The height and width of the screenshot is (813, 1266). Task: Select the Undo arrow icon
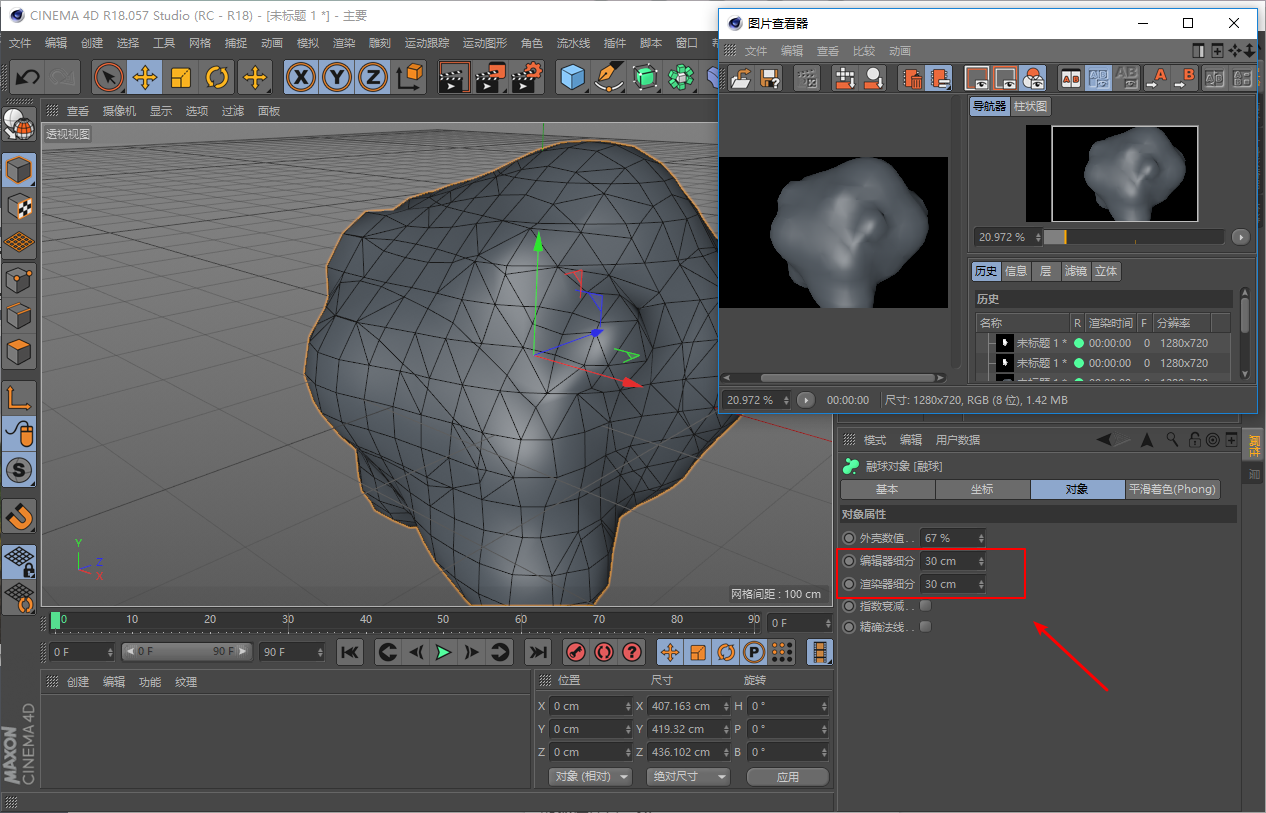(x=28, y=77)
